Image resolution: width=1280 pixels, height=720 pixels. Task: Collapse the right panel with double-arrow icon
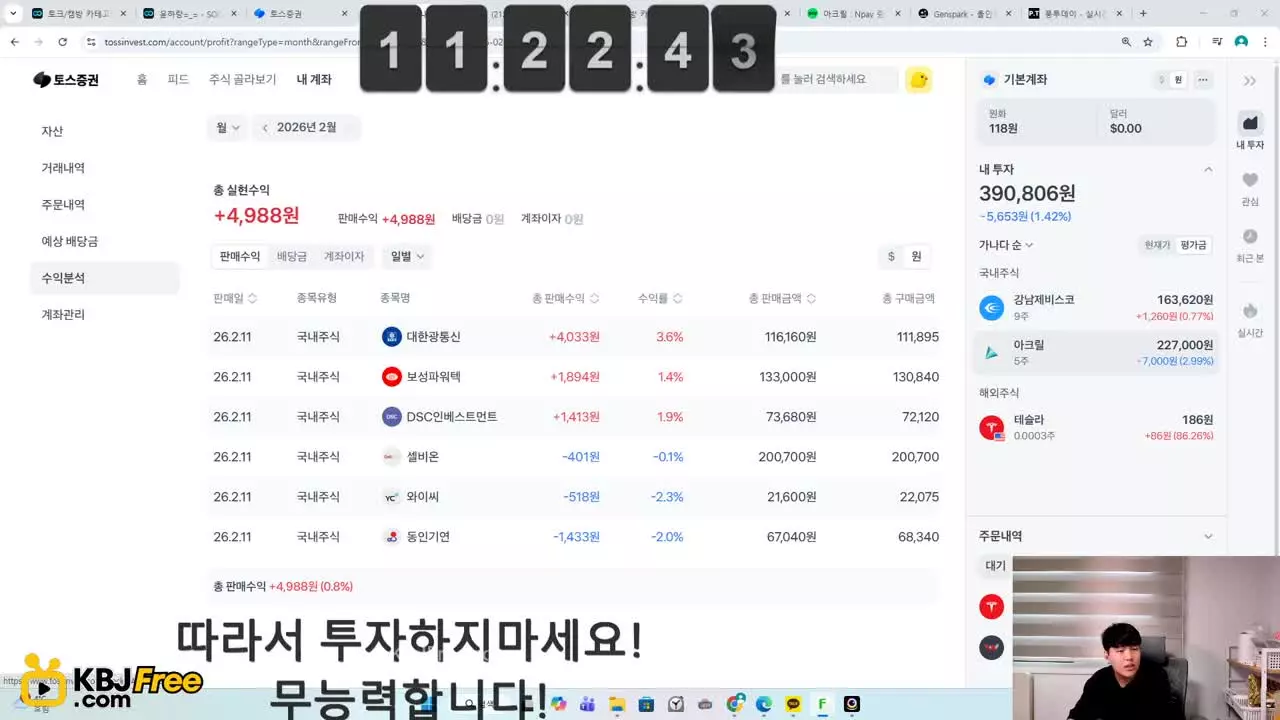(x=1250, y=80)
